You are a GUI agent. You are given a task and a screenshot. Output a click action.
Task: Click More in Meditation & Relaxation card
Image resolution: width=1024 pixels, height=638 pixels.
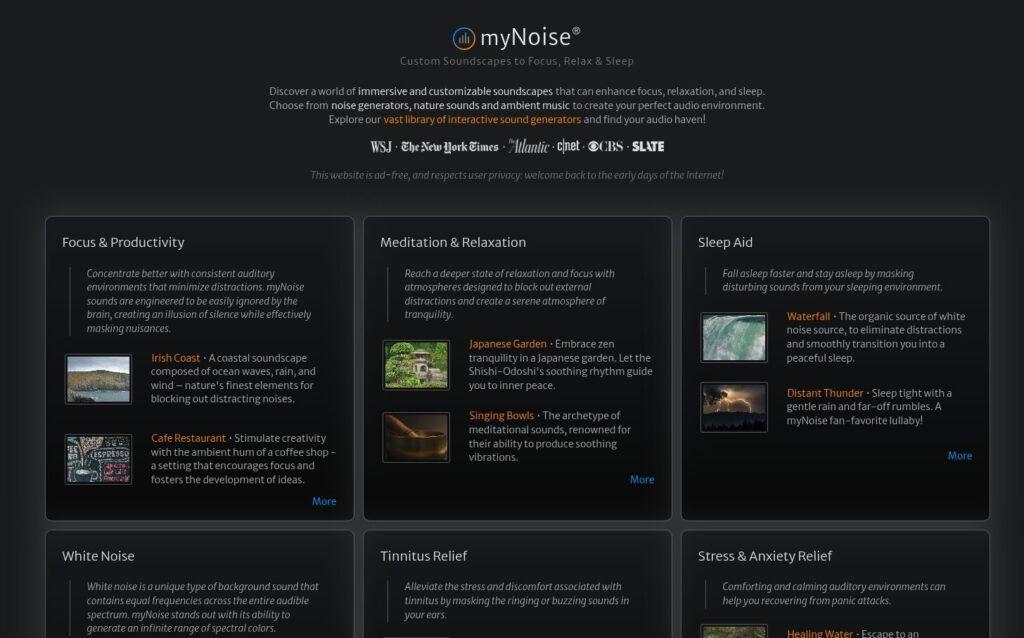(642, 479)
